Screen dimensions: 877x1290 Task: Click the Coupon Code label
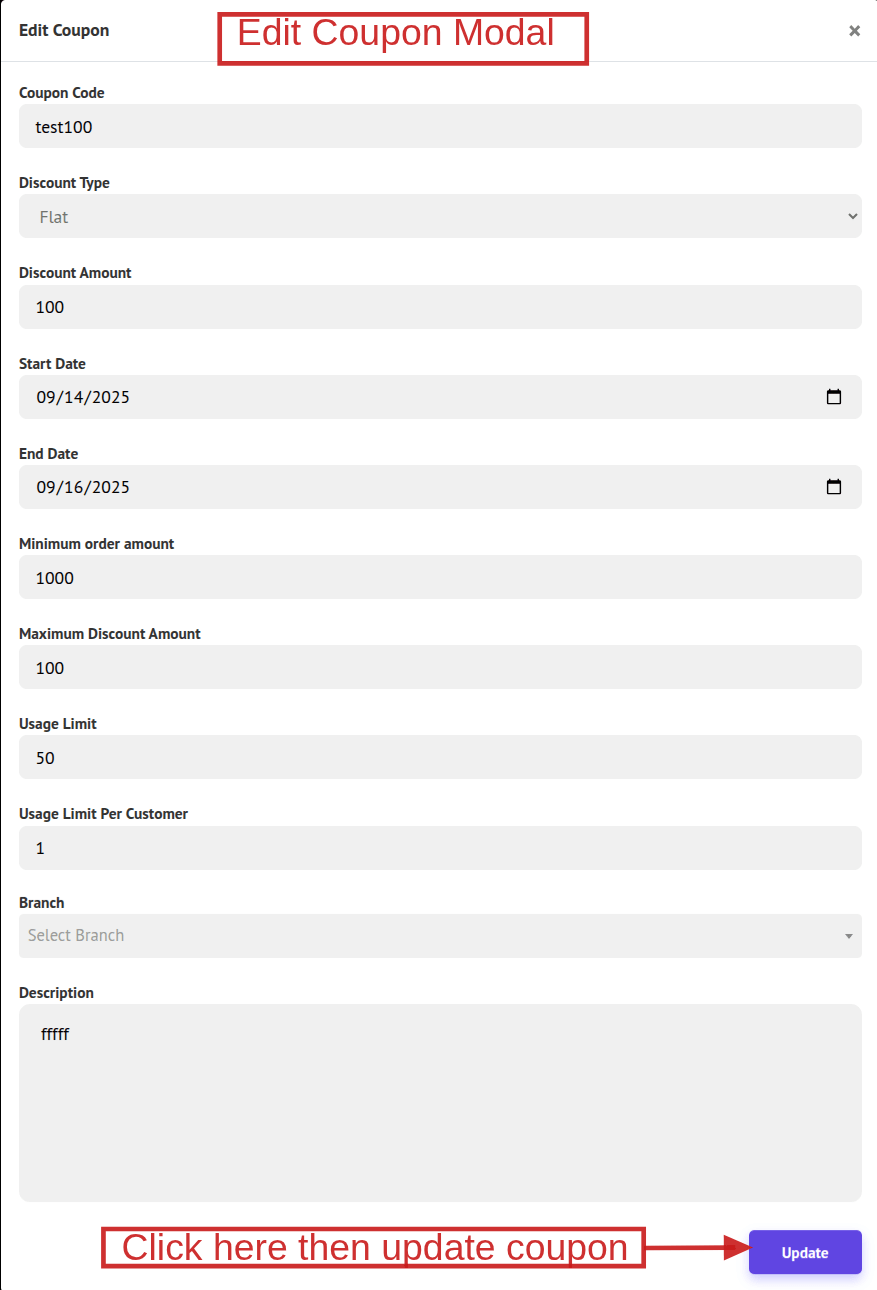[62, 93]
